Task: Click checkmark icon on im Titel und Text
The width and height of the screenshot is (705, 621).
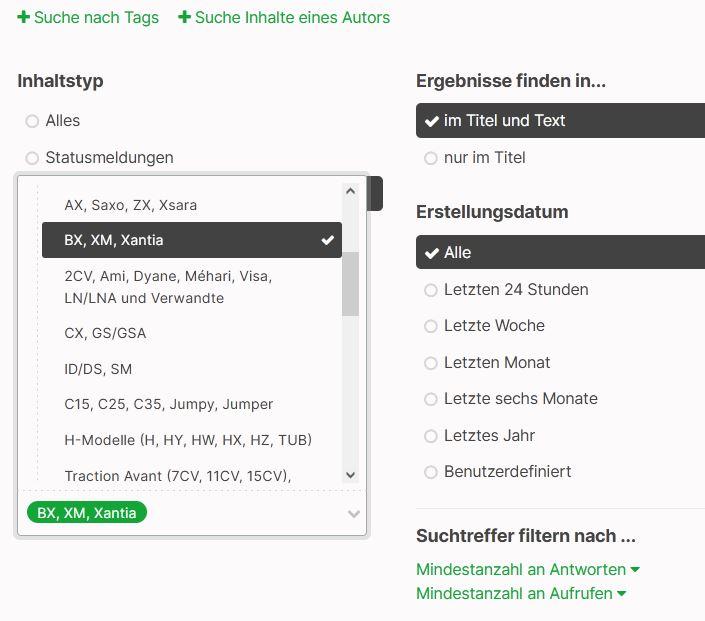Action: 431,121
